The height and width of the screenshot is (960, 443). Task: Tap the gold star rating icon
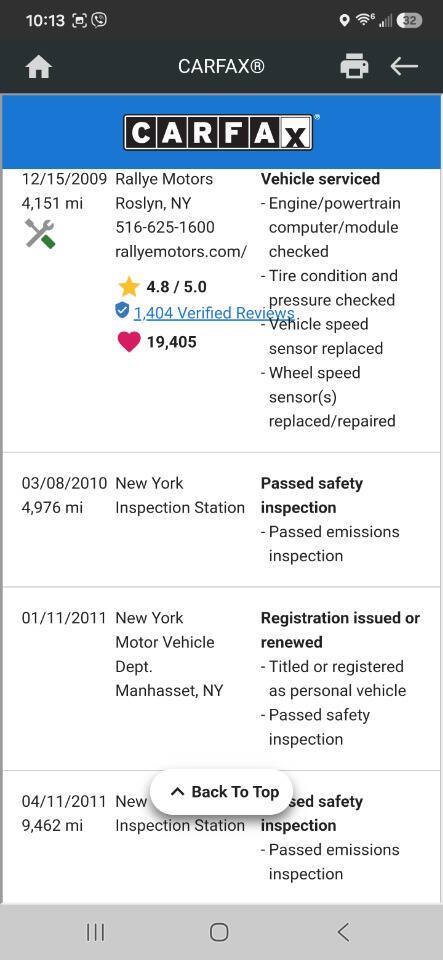point(128,287)
